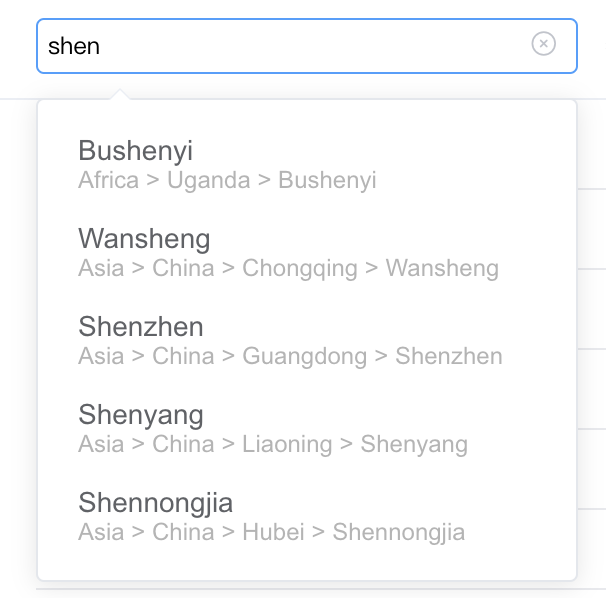Click the Liaoning > Shenyang breadcrumb line
The image size is (606, 598).
point(273,445)
